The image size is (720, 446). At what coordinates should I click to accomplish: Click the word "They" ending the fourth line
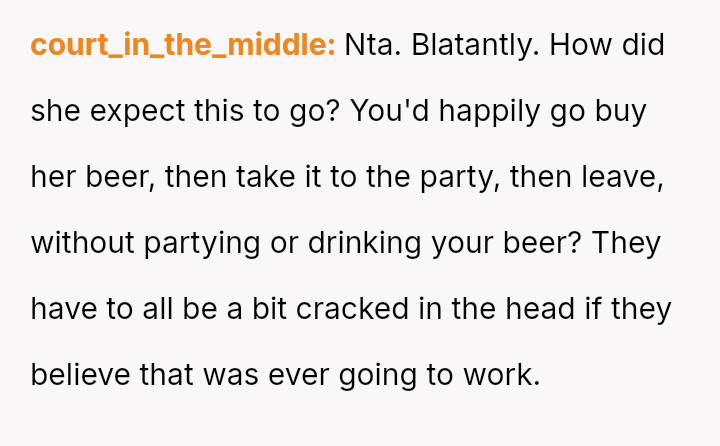(626, 243)
